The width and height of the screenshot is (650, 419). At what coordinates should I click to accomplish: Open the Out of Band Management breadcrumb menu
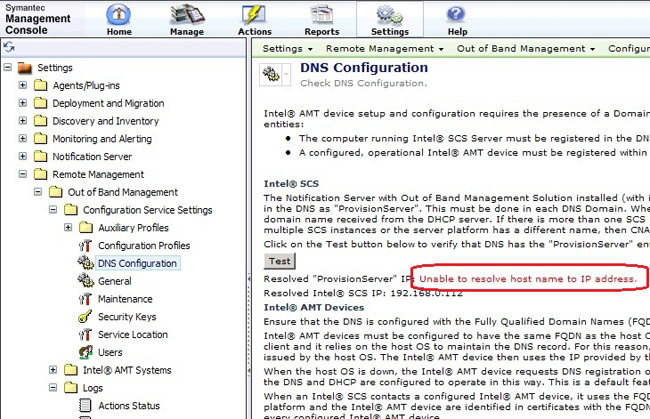526,48
